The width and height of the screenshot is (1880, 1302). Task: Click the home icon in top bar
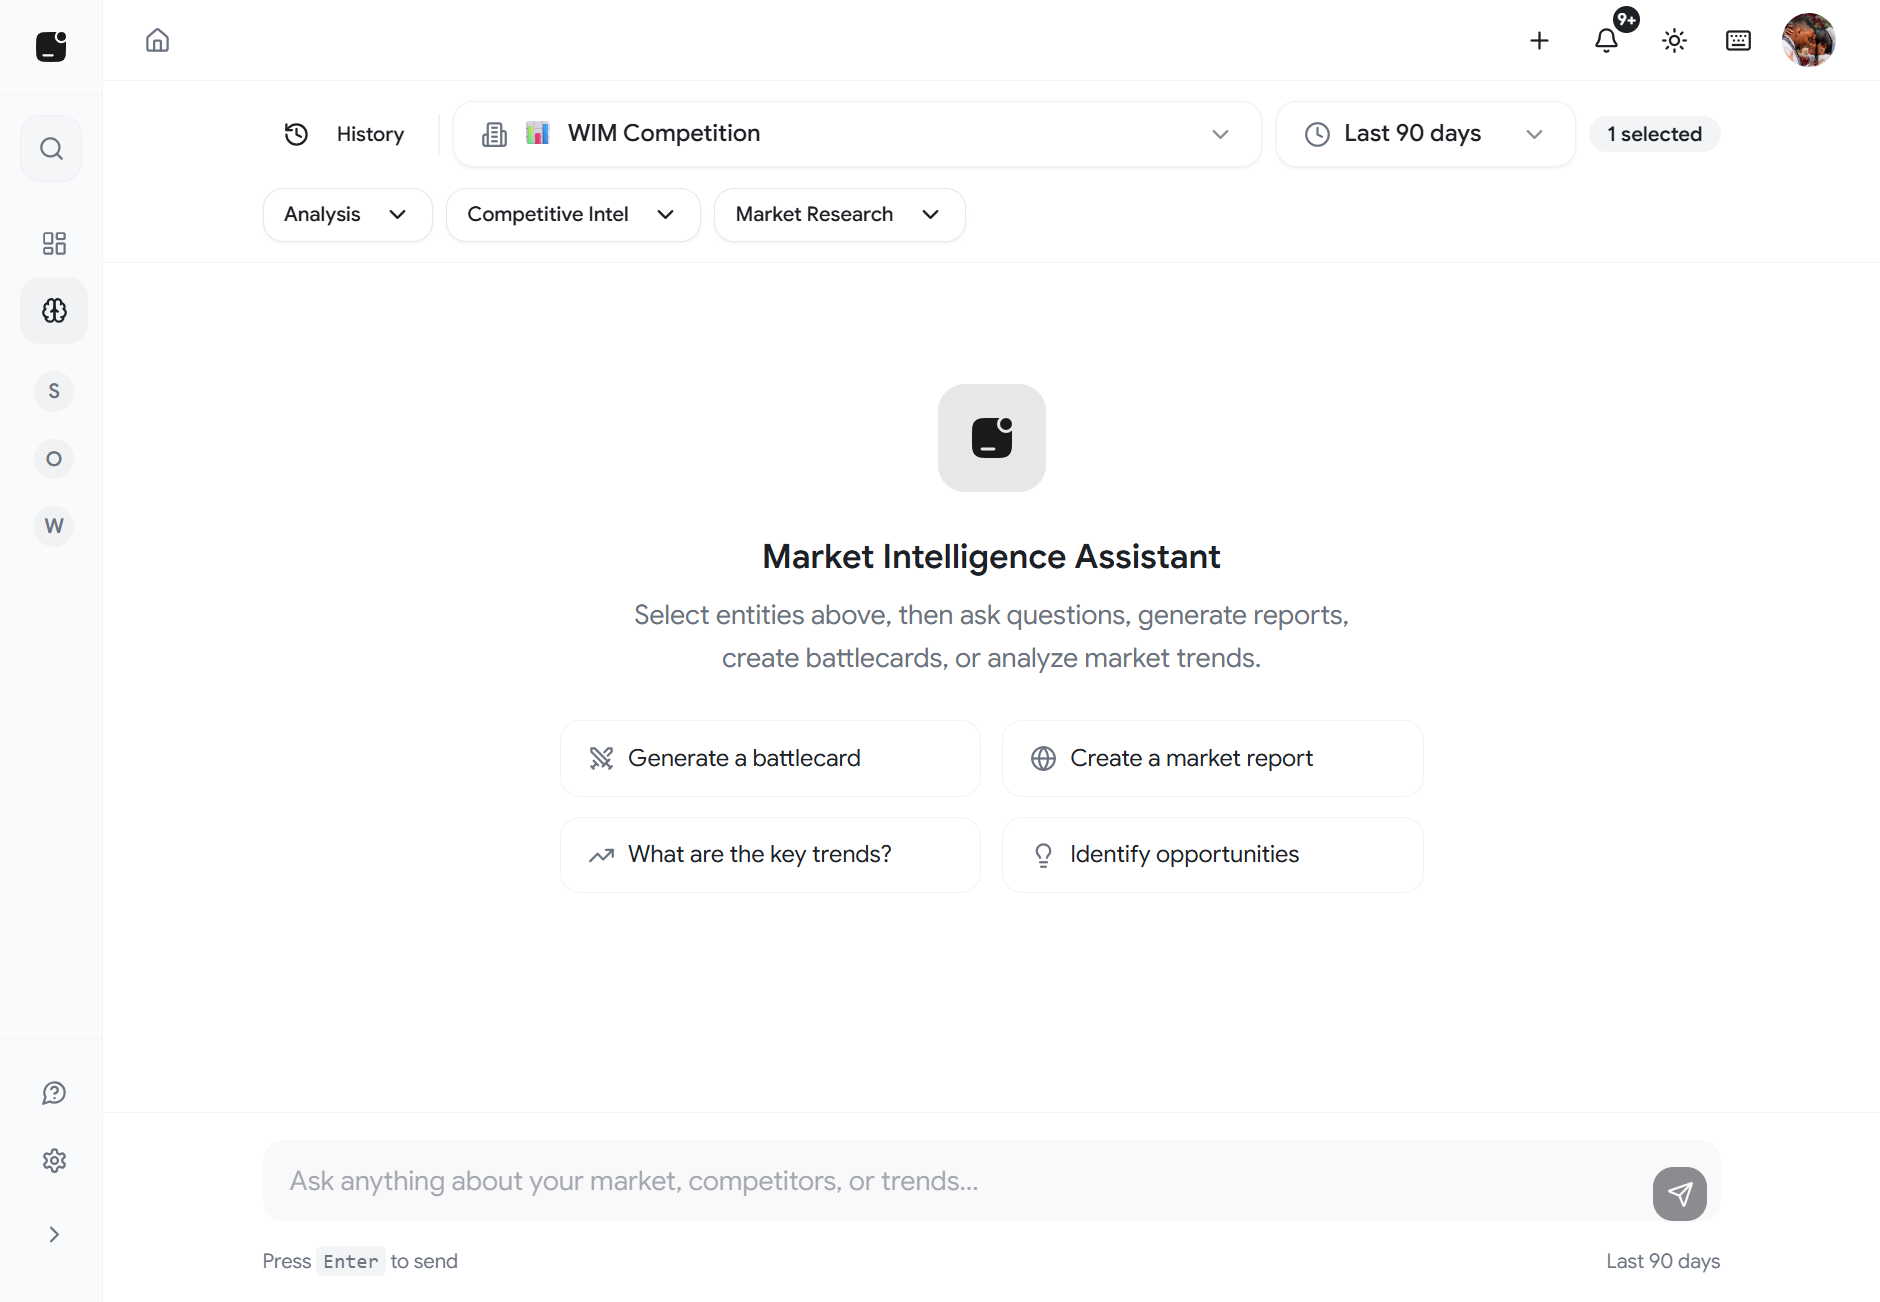[x=157, y=40]
